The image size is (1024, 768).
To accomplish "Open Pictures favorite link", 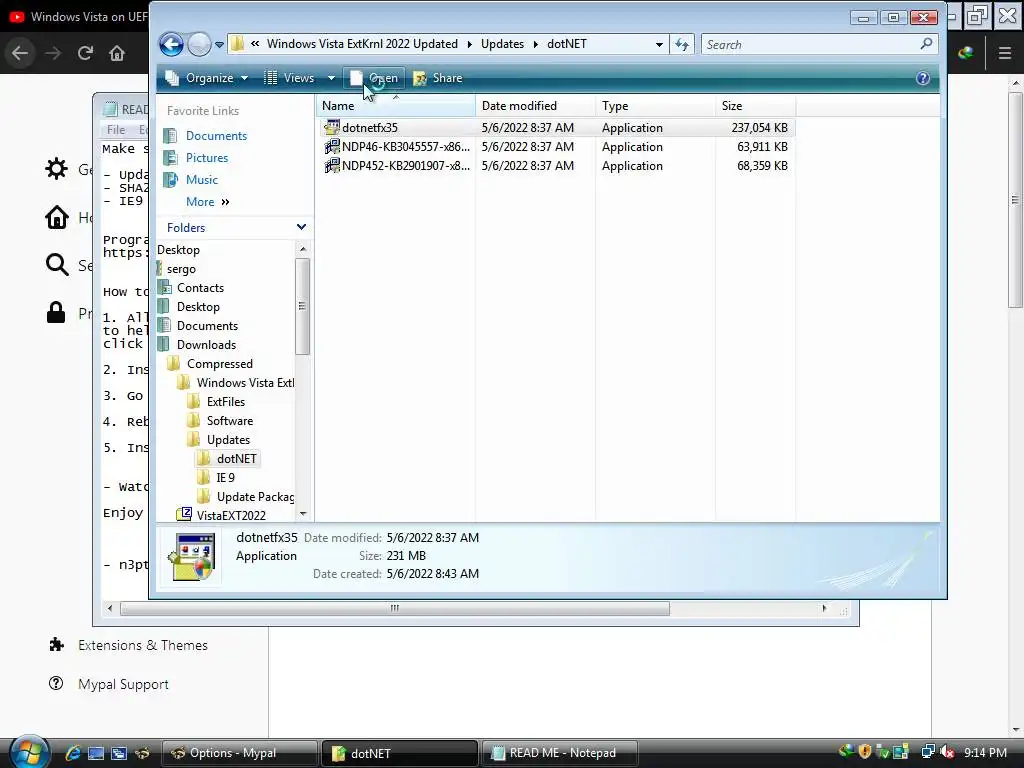I will pyautogui.click(x=207, y=158).
